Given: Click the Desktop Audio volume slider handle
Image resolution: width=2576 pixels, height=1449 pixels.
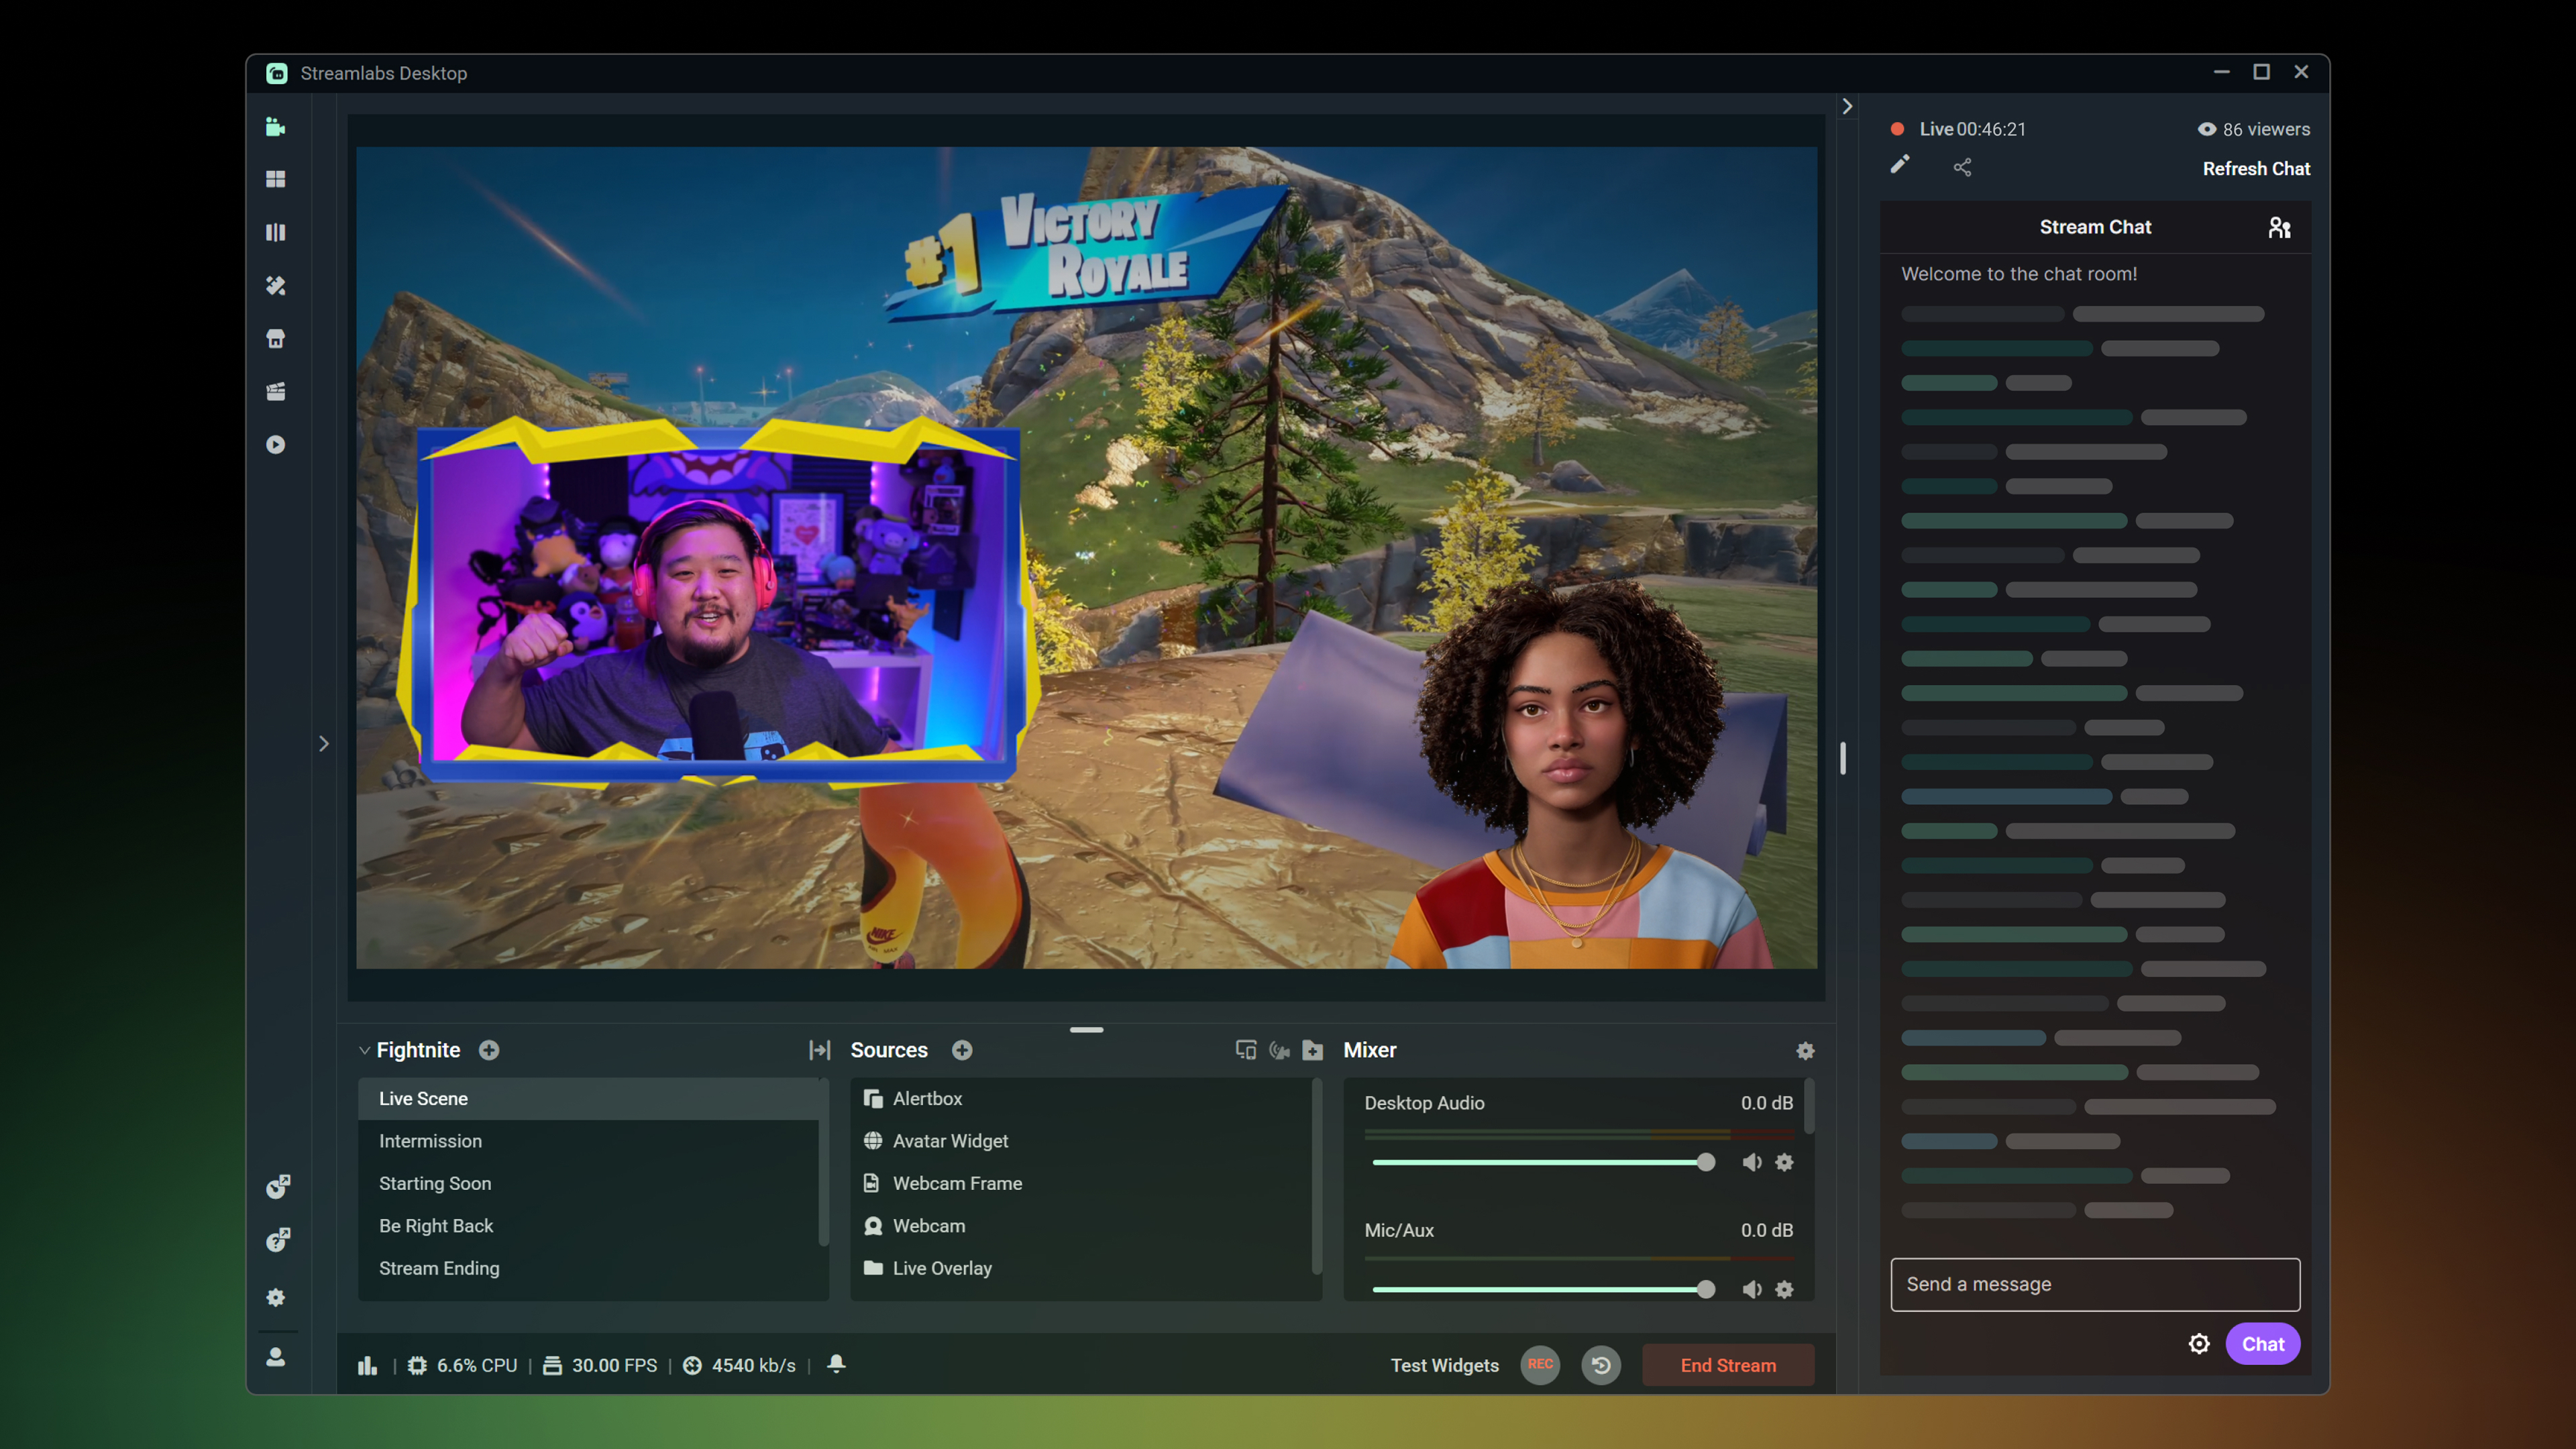Looking at the screenshot, I should [x=1706, y=1162].
